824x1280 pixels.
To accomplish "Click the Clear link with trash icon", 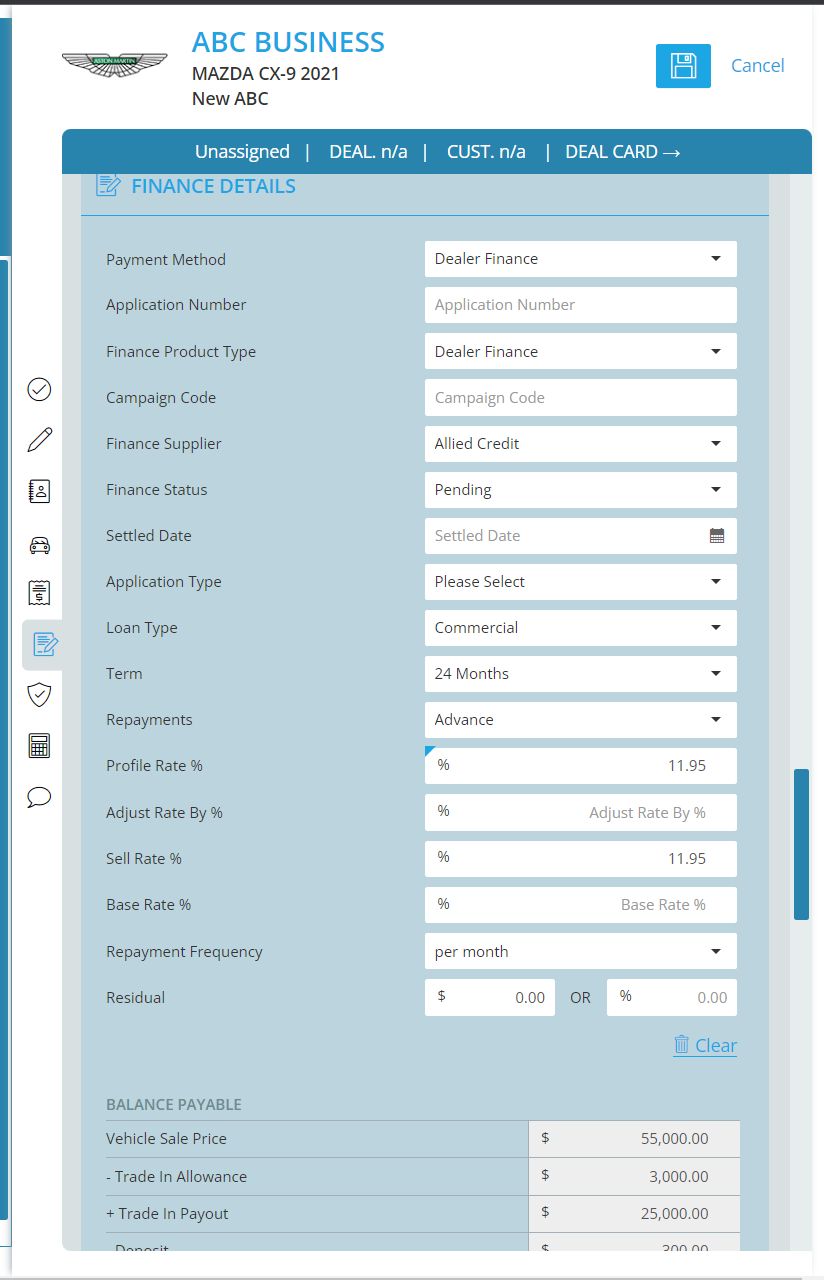I will click(705, 1045).
